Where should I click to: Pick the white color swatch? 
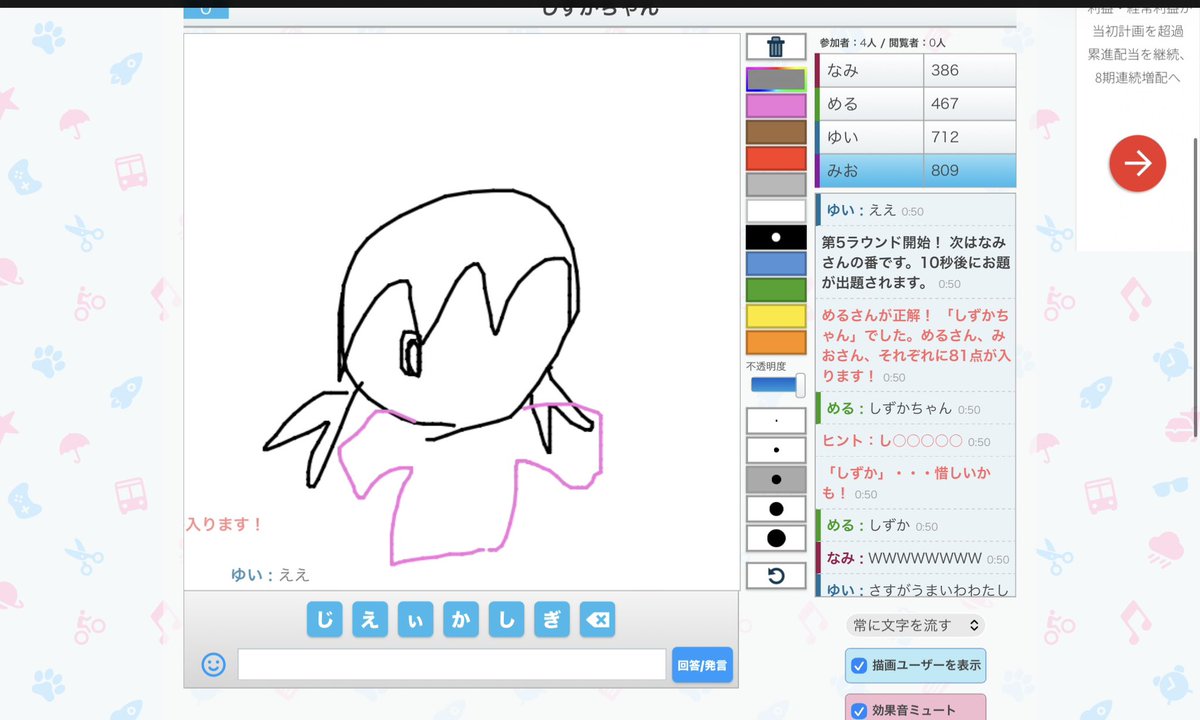pyautogui.click(x=776, y=211)
